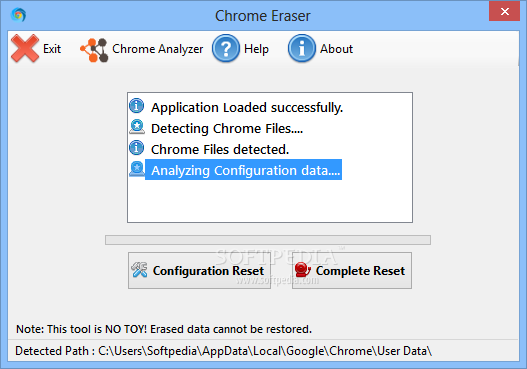This screenshot has height=369, width=527.
Task: Click info icon beside Application Loaded successfully
Action: coord(137,106)
